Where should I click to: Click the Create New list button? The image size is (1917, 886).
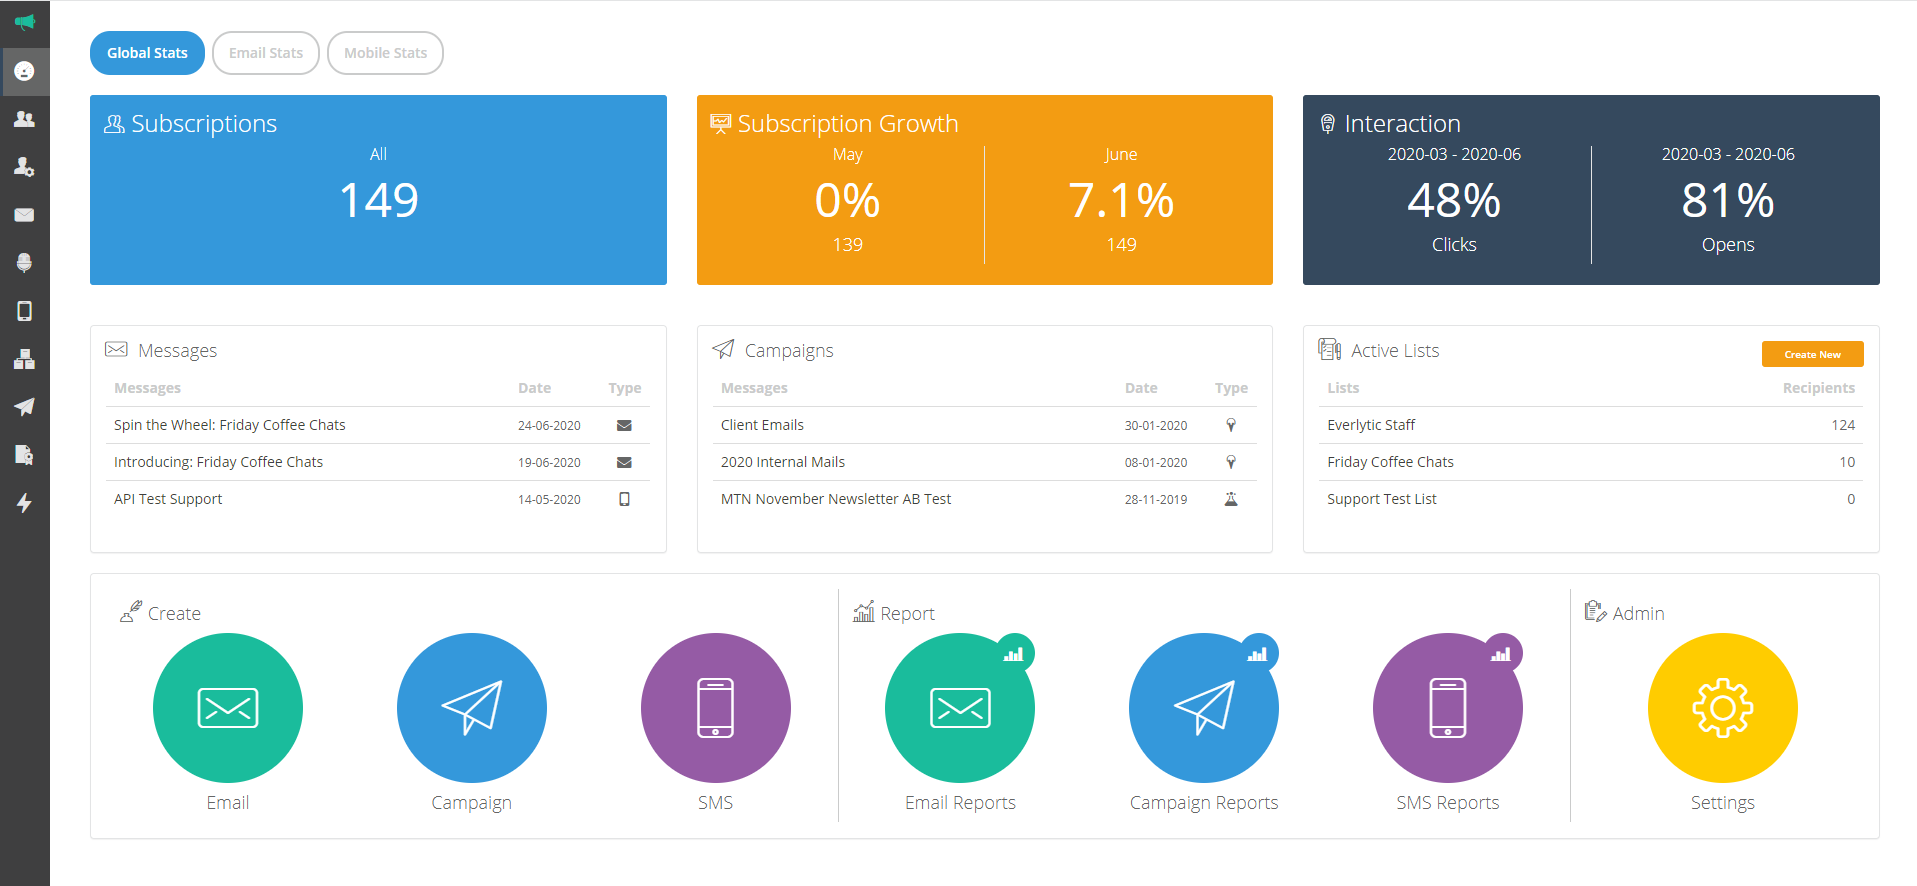pos(1812,354)
